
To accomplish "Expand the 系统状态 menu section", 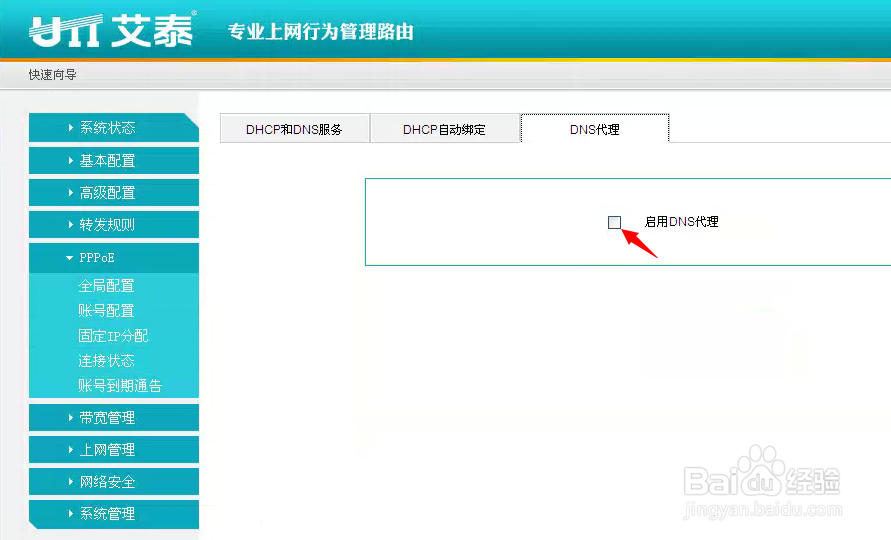I will click(114, 127).
